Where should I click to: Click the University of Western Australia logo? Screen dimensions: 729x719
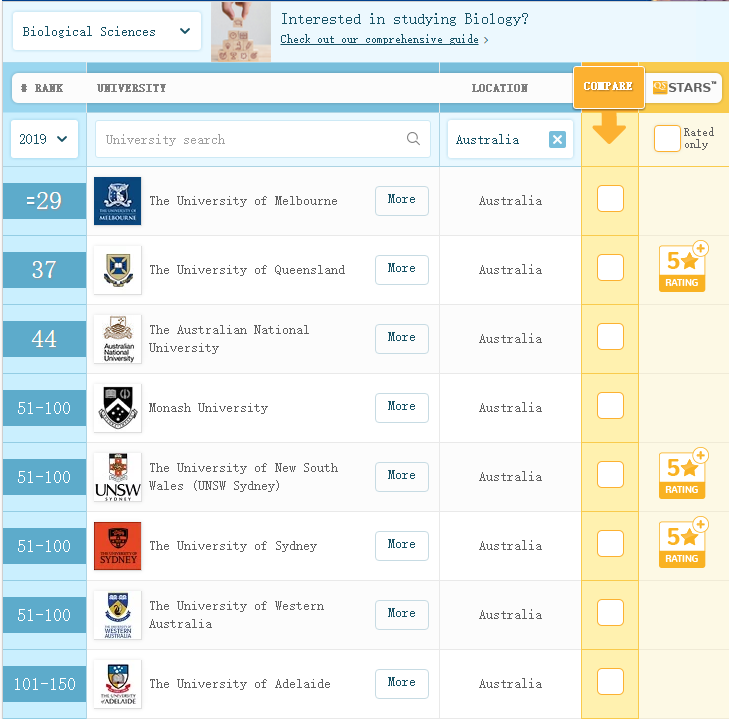(117, 615)
